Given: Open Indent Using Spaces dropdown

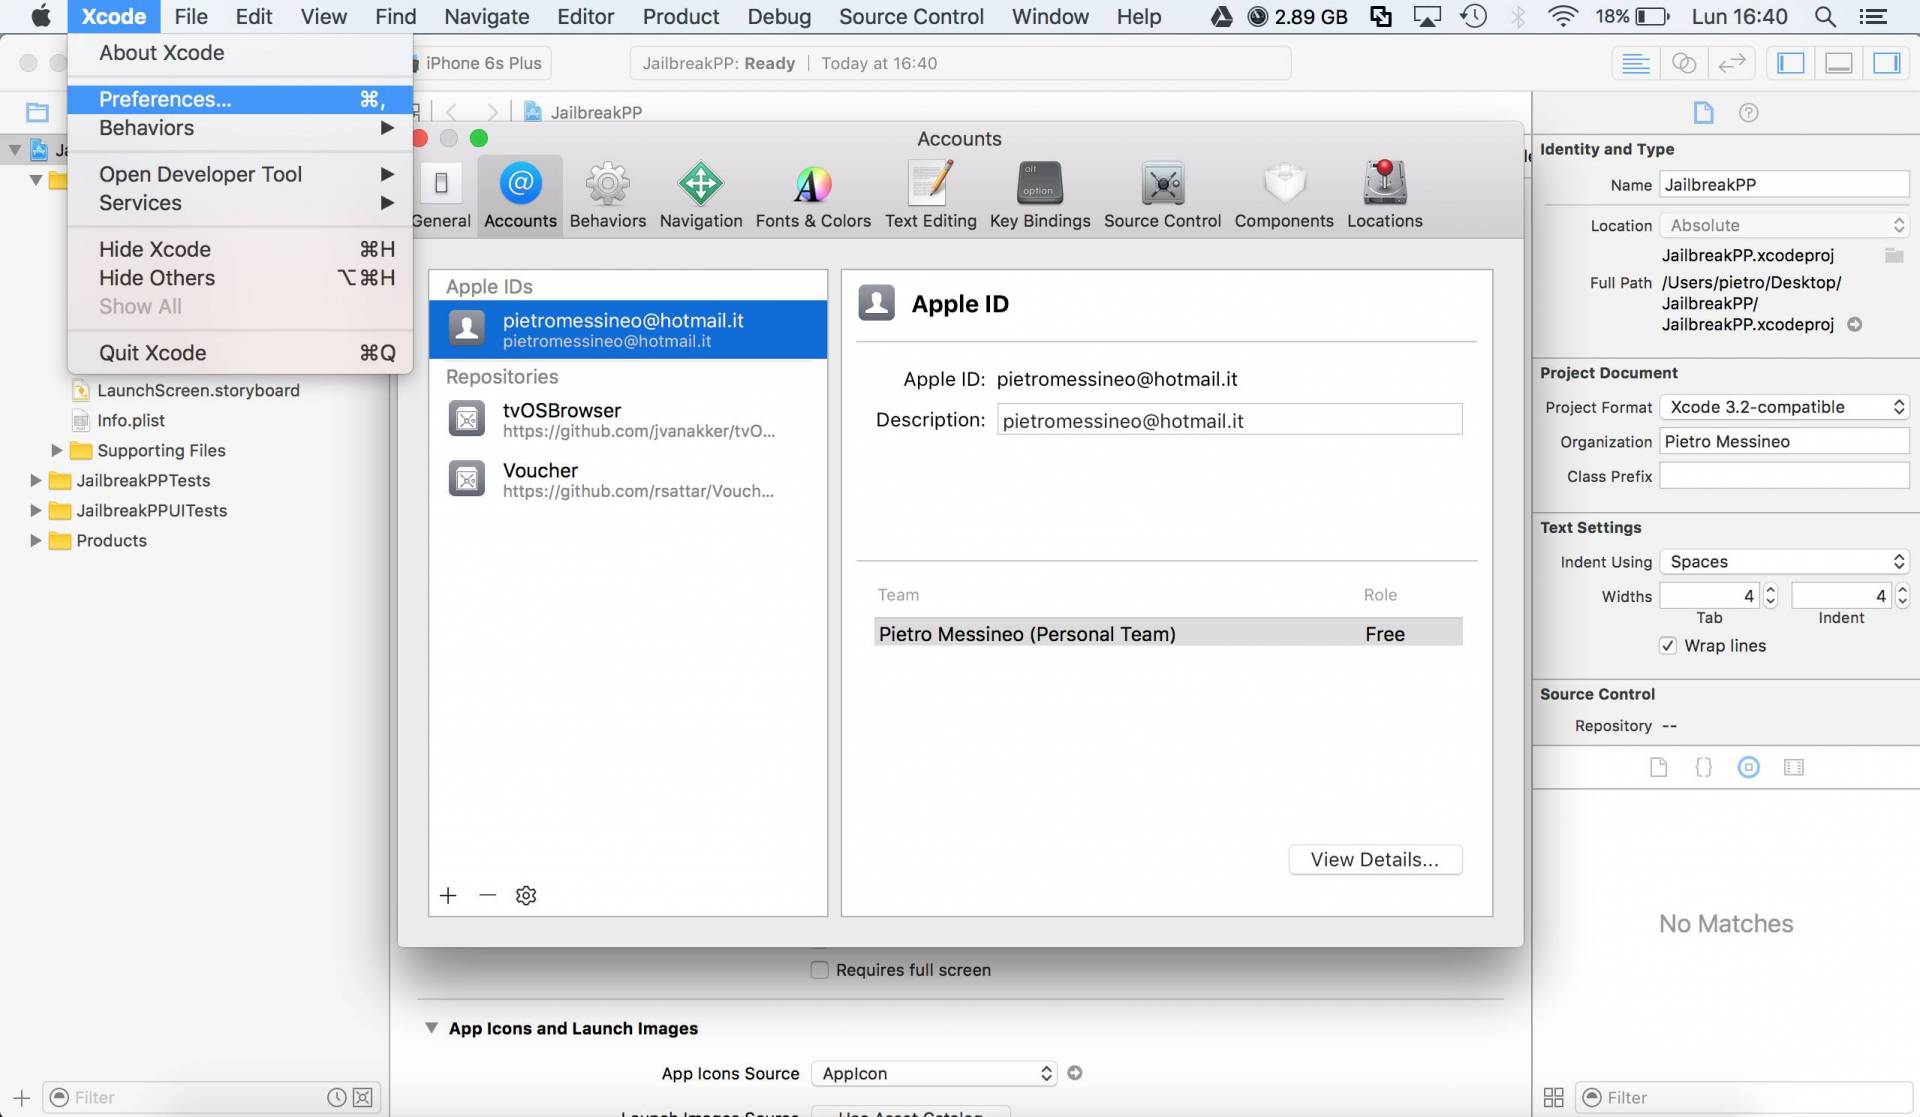Looking at the screenshot, I should coord(1784,561).
